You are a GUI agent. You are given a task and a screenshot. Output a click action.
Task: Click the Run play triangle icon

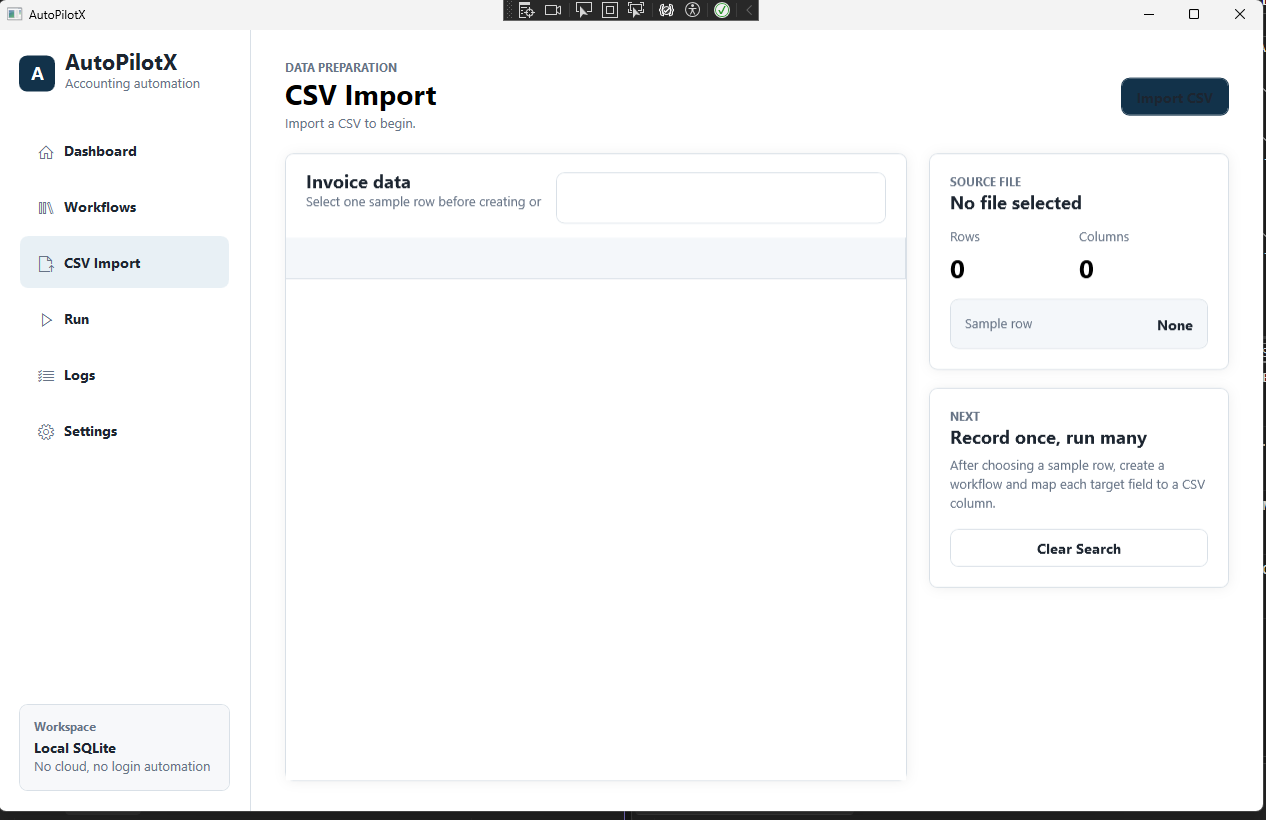tap(46, 320)
